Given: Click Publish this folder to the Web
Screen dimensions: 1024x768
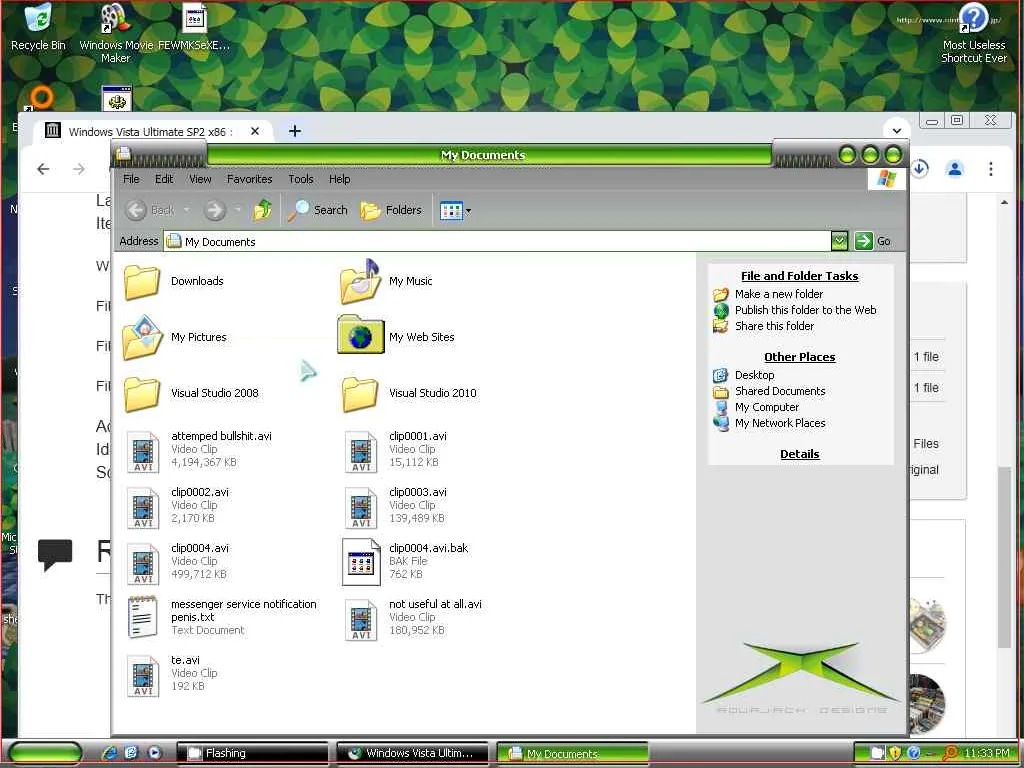Looking at the screenshot, I should pyautogui.click(x=805, y=310).
